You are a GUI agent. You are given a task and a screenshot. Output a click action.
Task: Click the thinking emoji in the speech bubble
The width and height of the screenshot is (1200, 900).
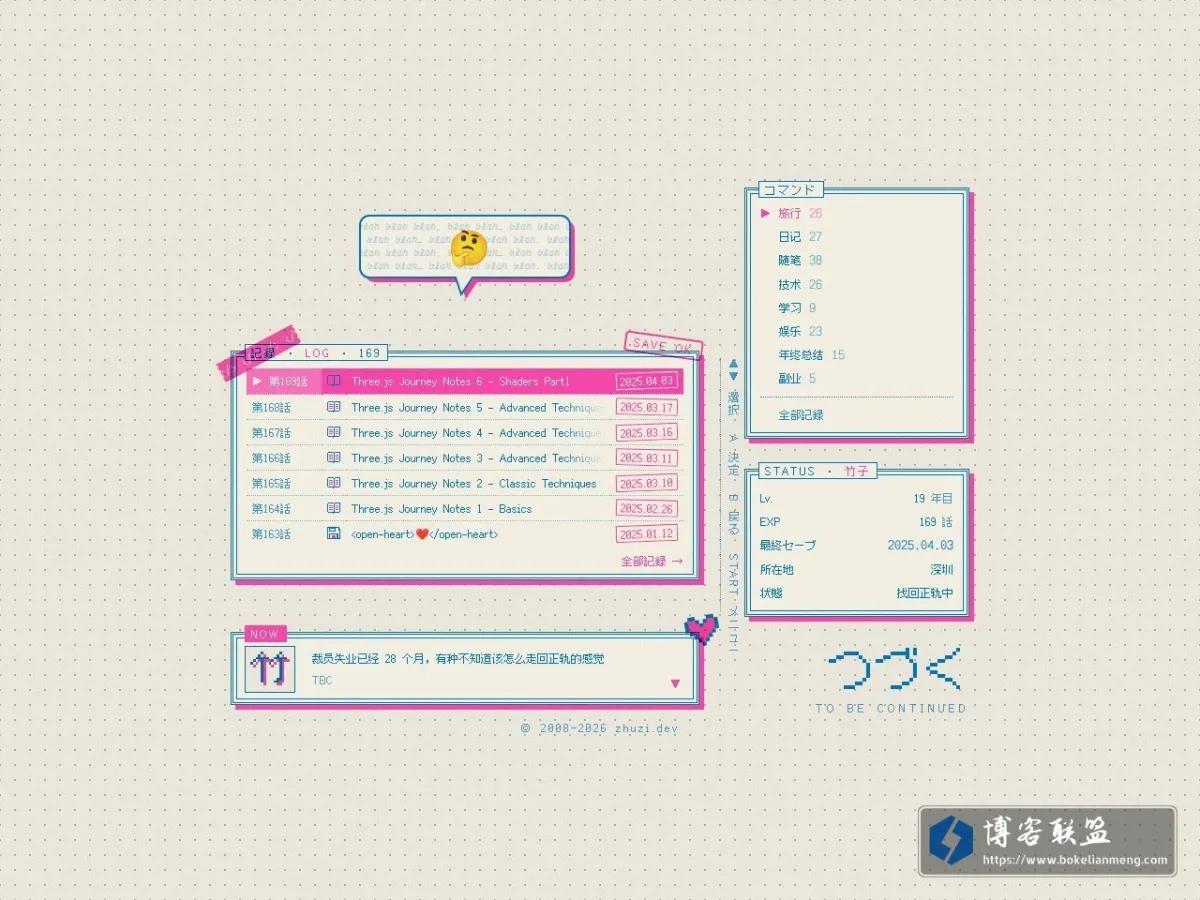point(468,248)
